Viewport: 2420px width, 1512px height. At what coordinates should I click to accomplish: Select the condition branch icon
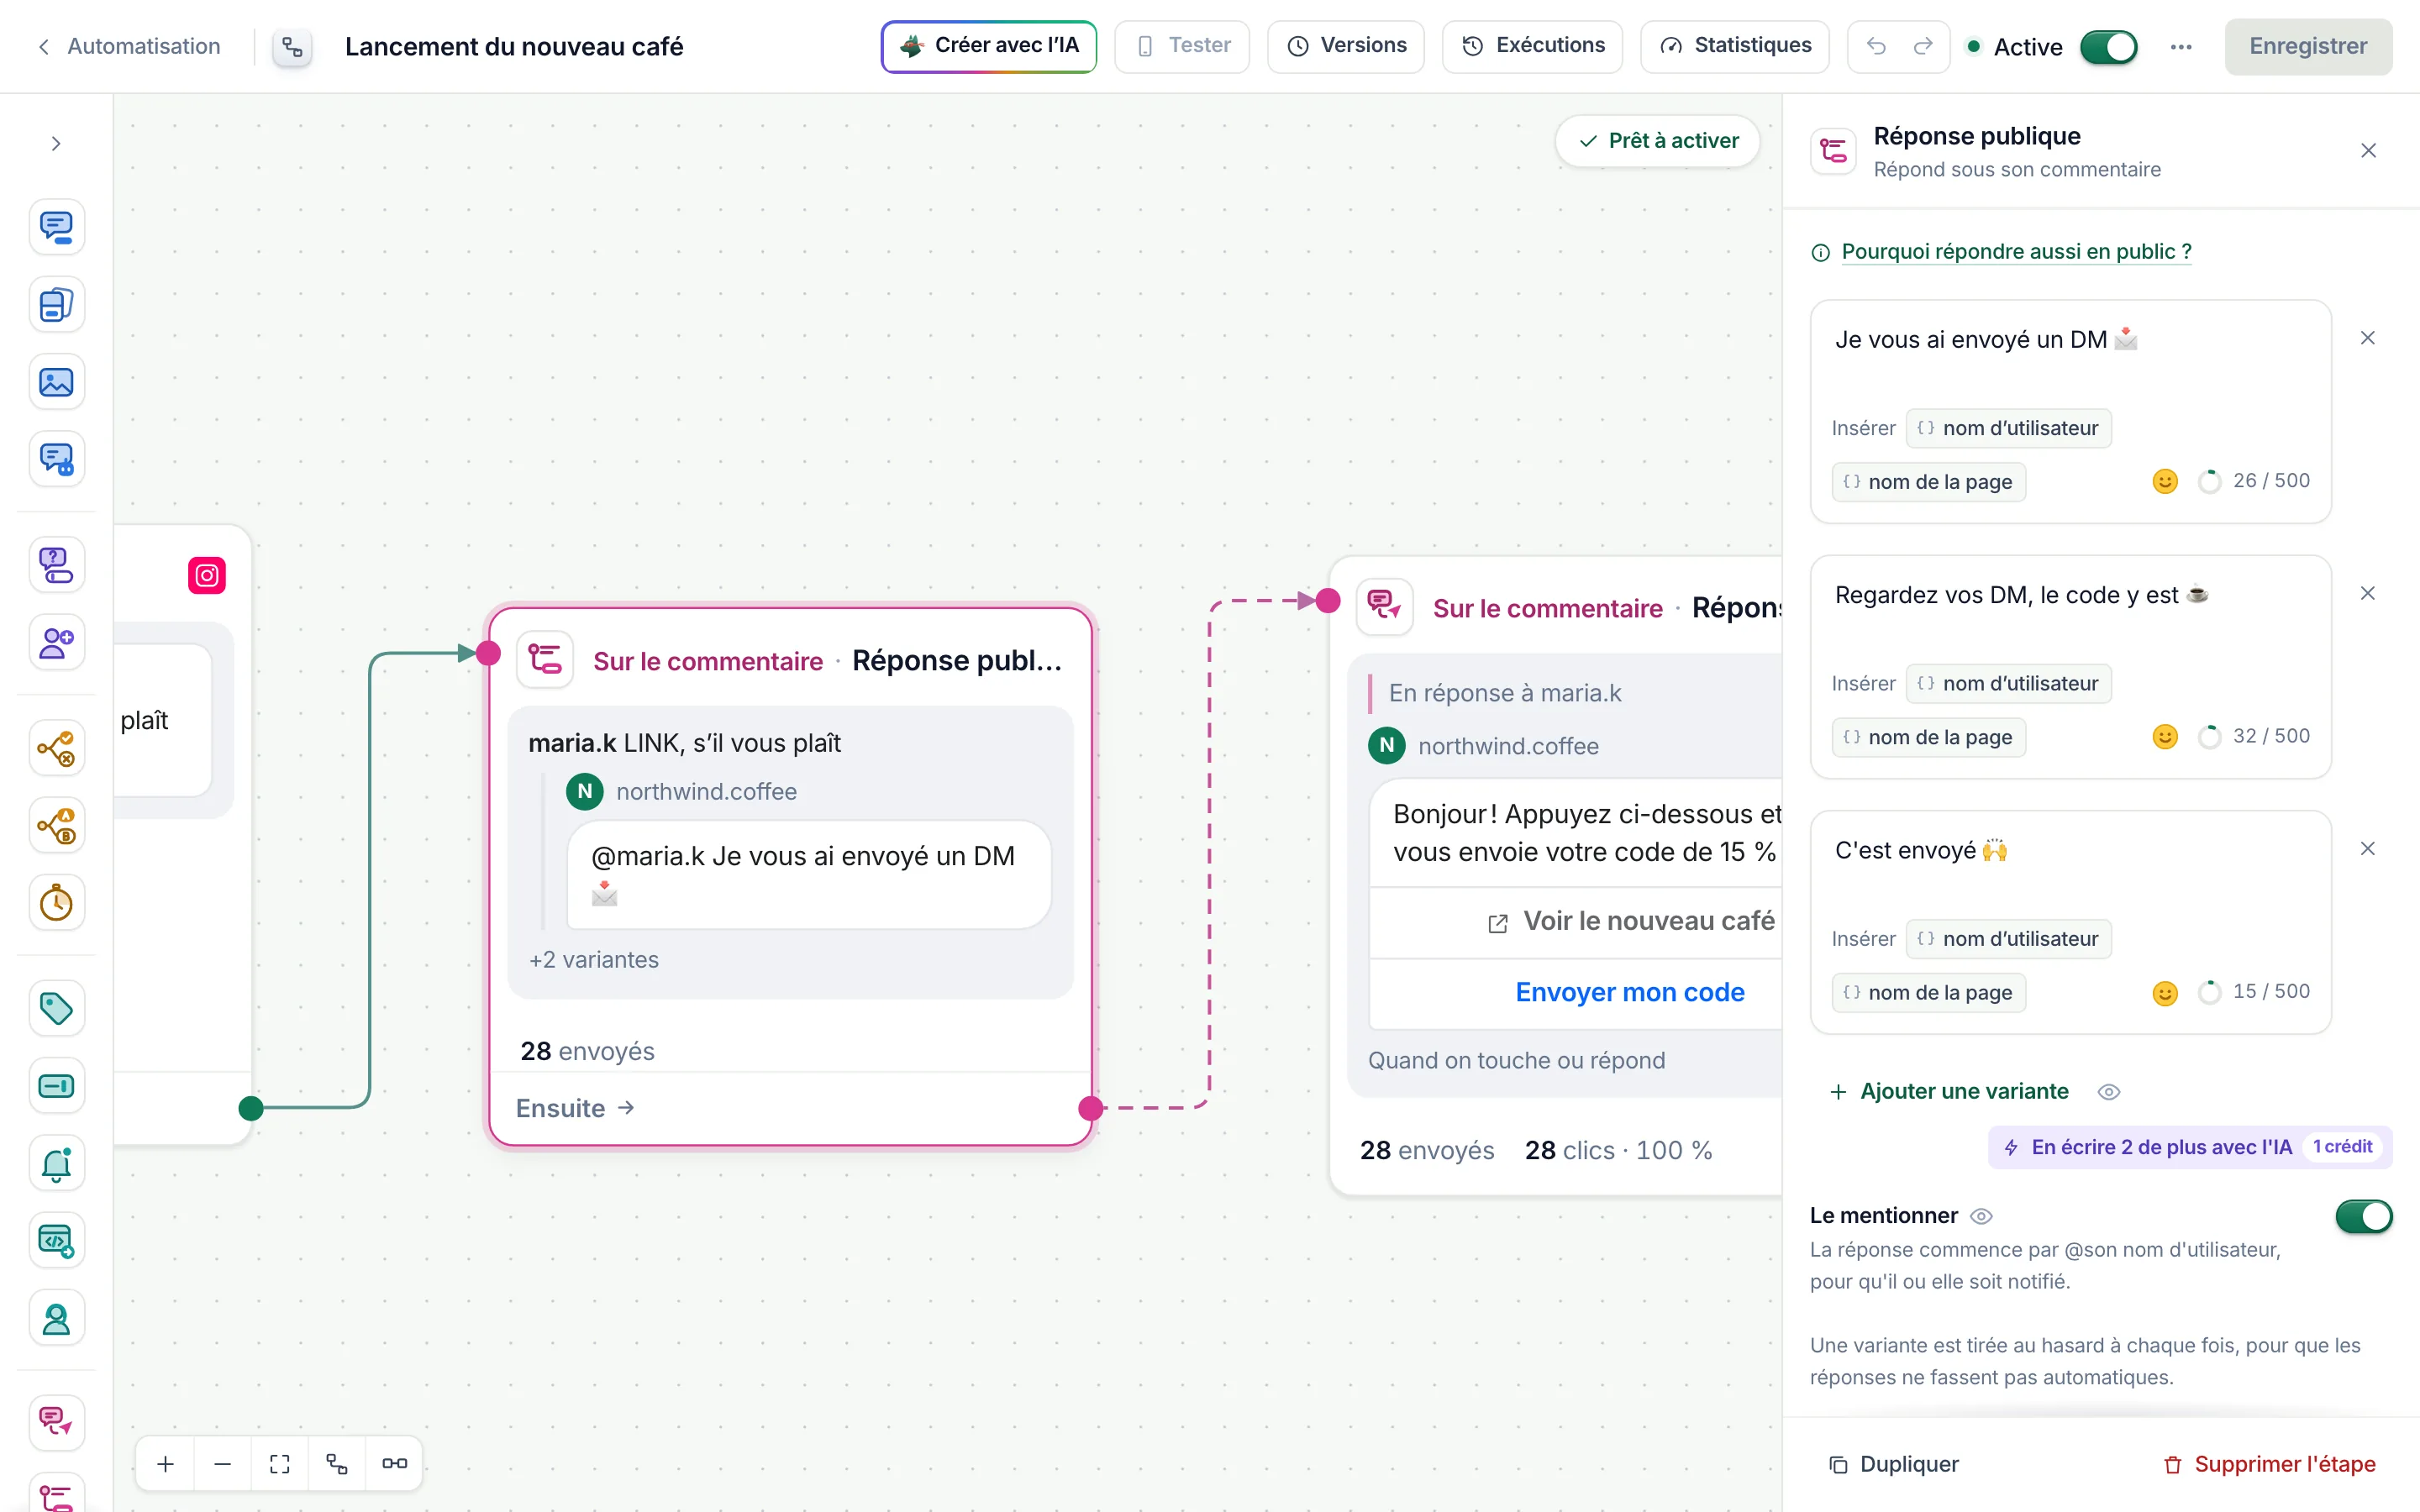pos(56,748)
